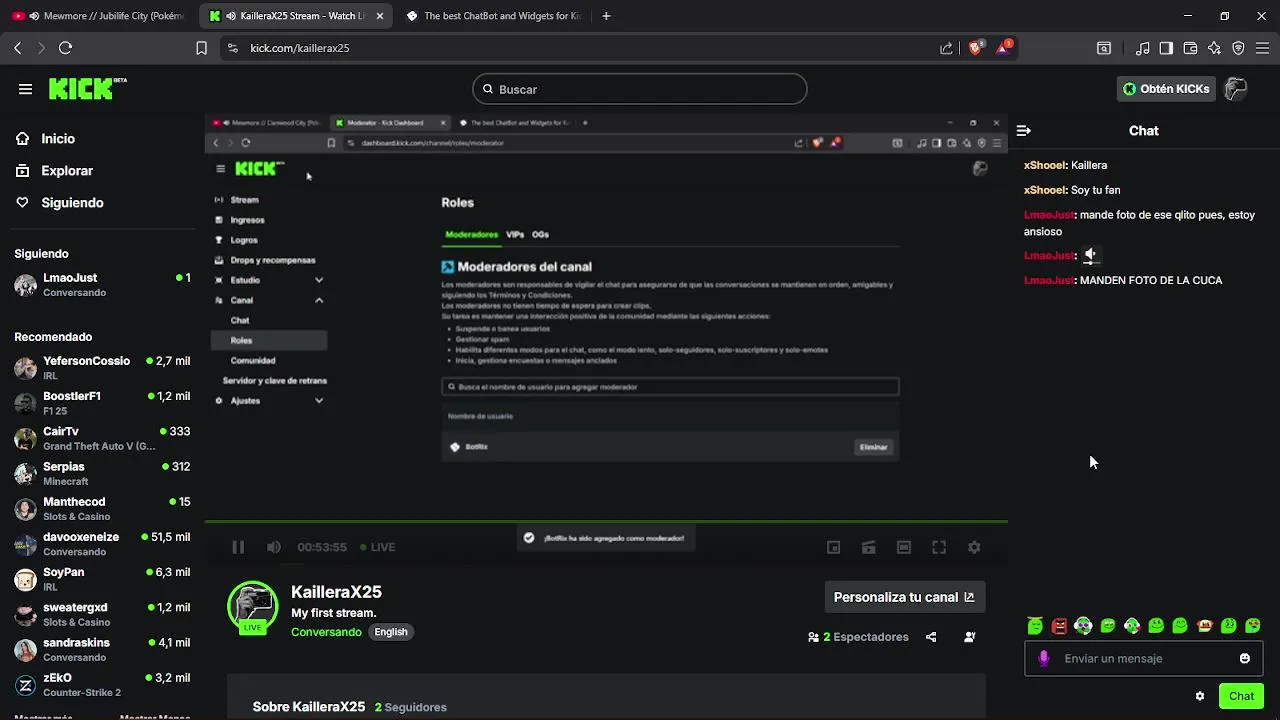Mute the KailleraX25 Stream browser tab audio
This screenshot has height=720, width=1280.
coord(231,16)
